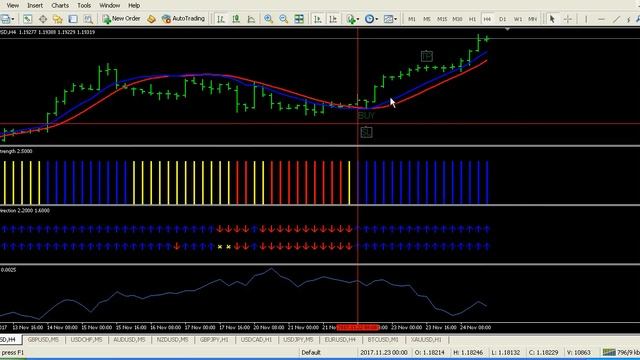
Task: Open the View menu
Action: click(x=13, y=5)
